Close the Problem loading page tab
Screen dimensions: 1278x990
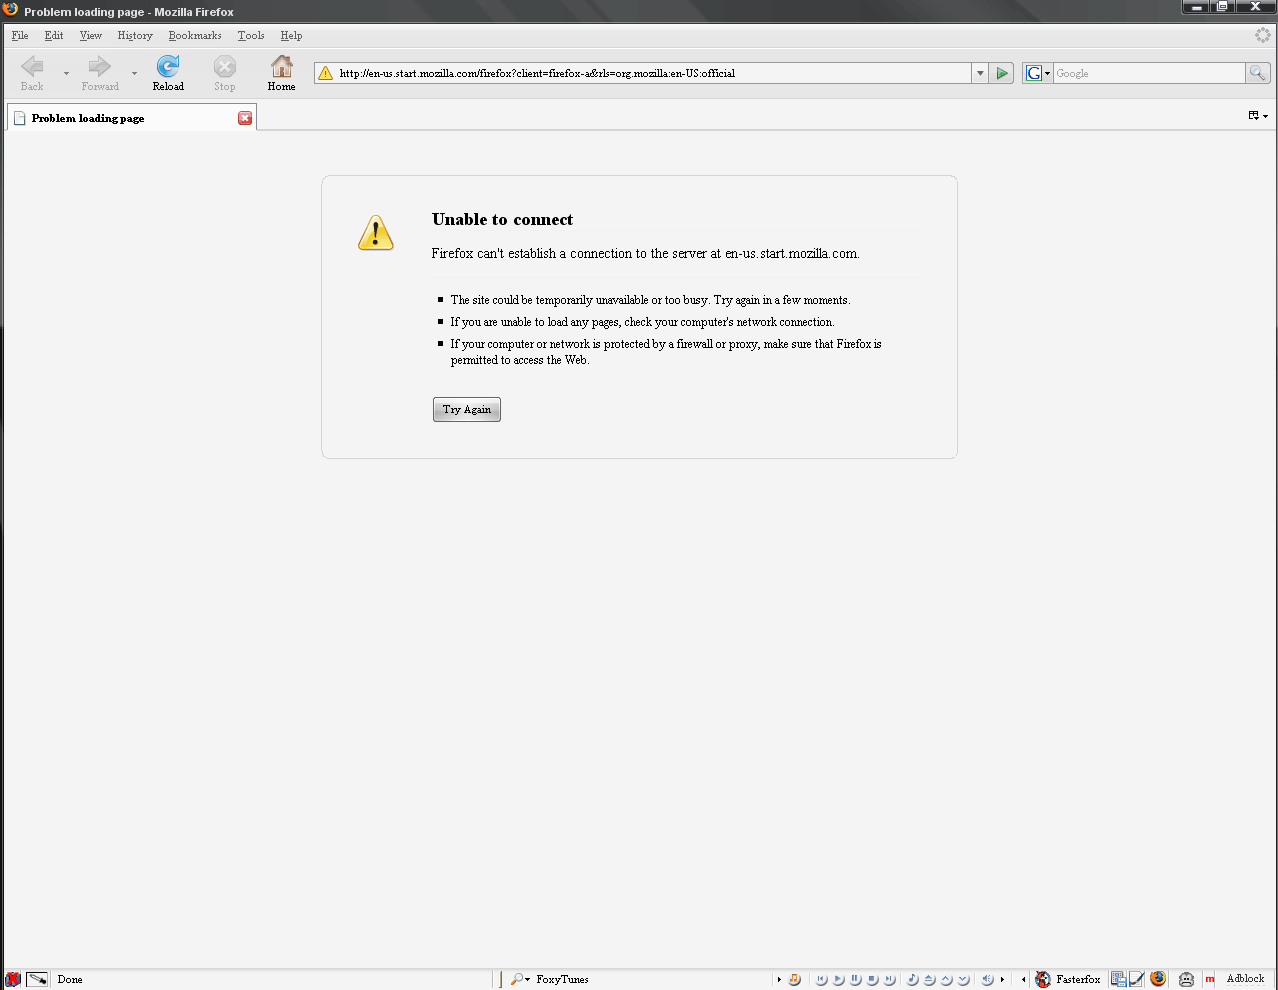245,118
